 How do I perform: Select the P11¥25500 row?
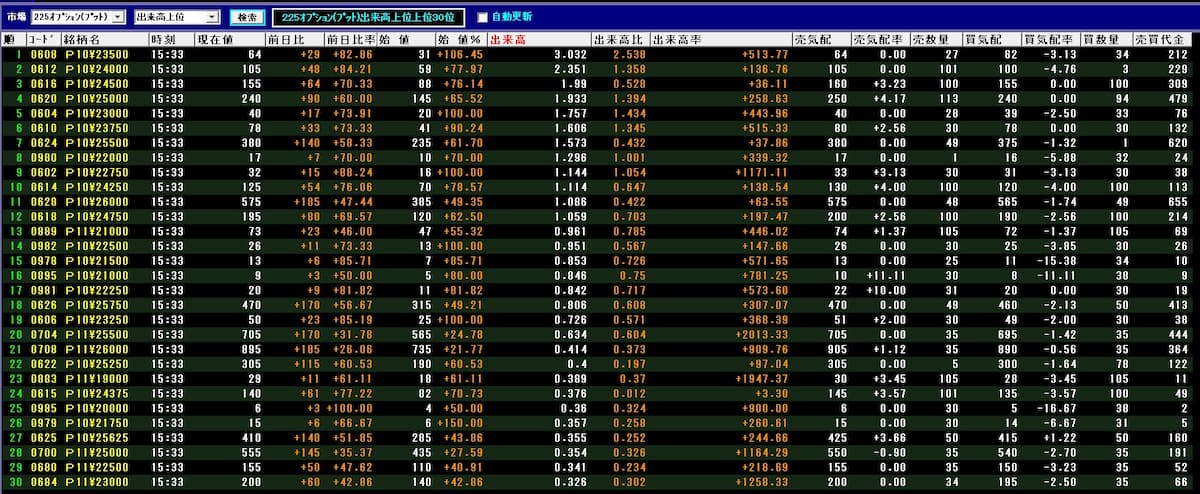point(97,335)
